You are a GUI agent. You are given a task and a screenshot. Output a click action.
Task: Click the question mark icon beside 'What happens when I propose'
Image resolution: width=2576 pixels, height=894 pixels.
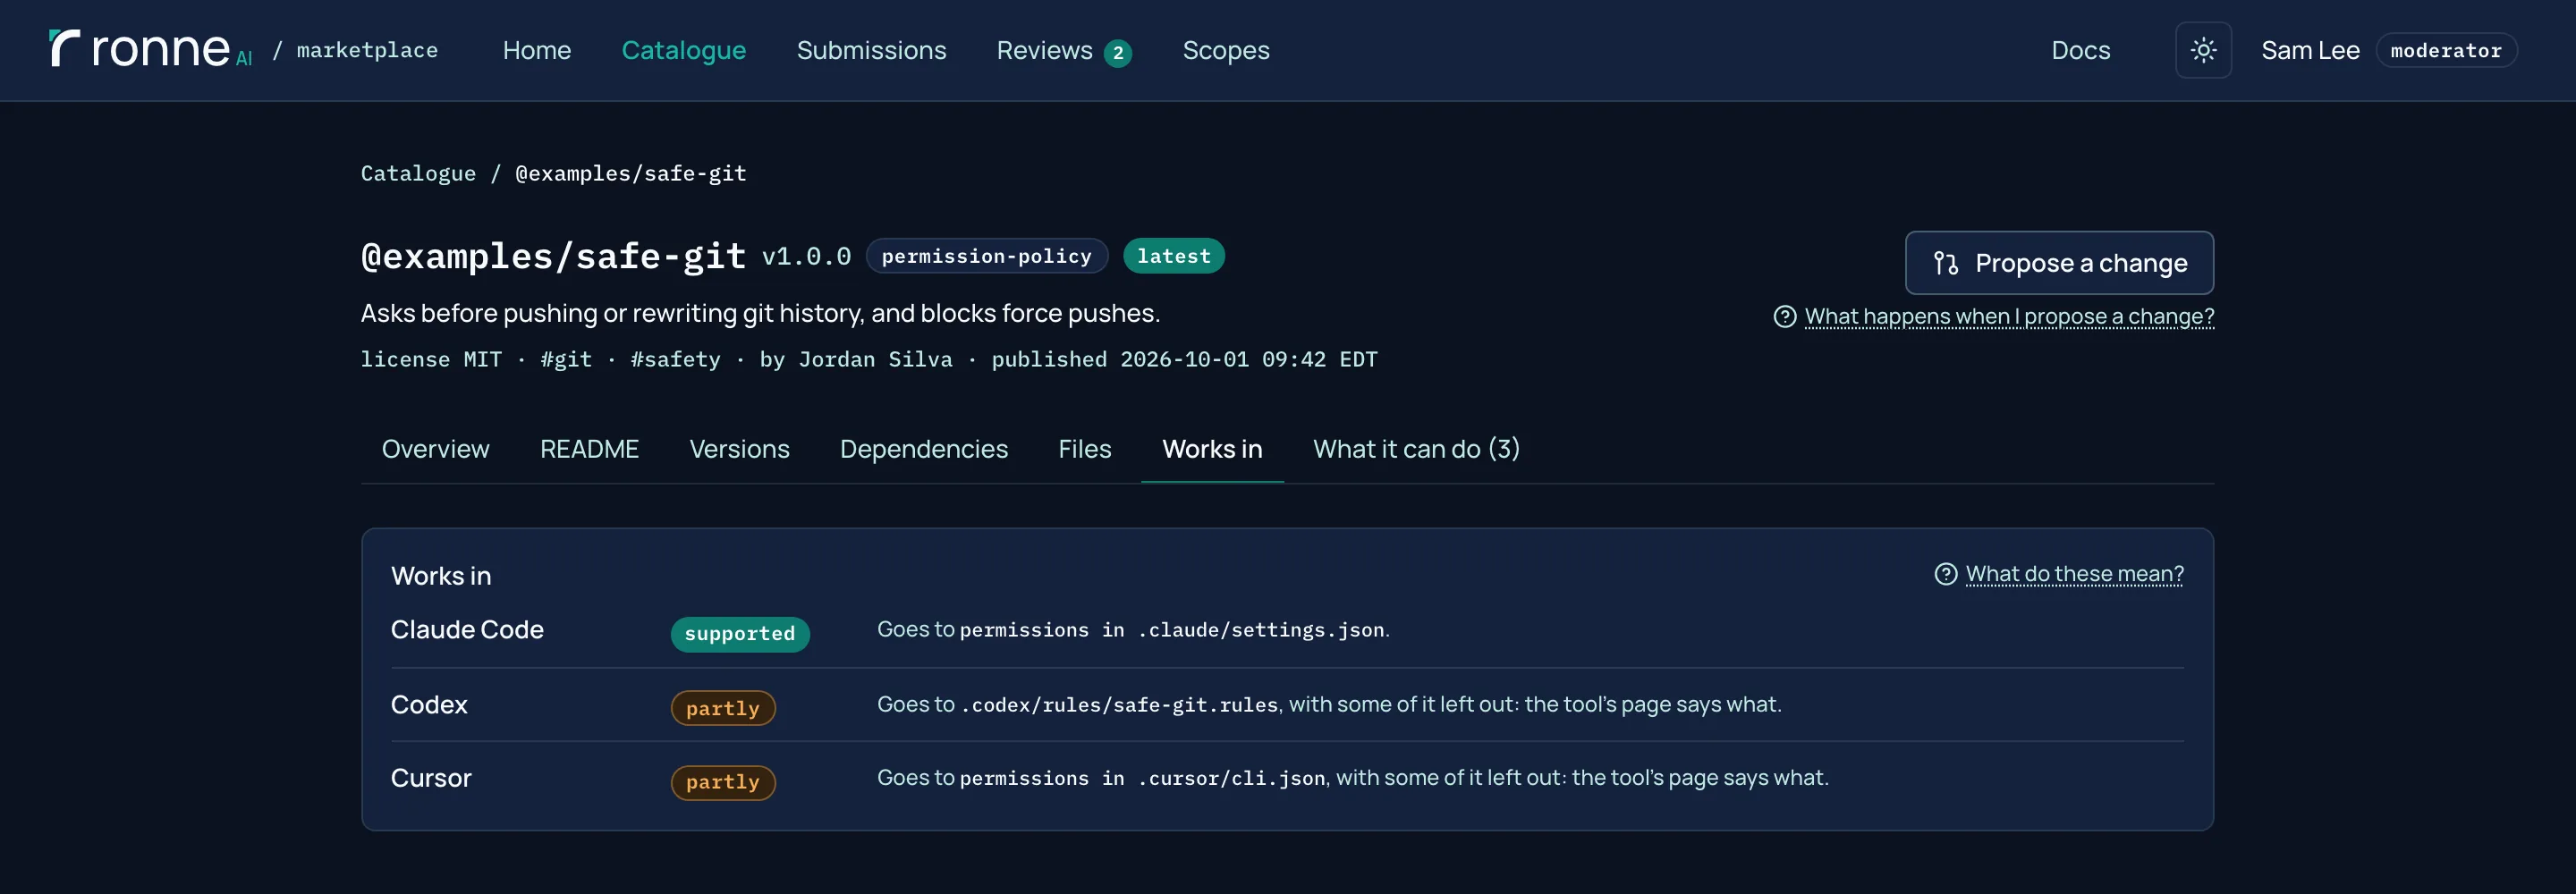[1784, 317]
